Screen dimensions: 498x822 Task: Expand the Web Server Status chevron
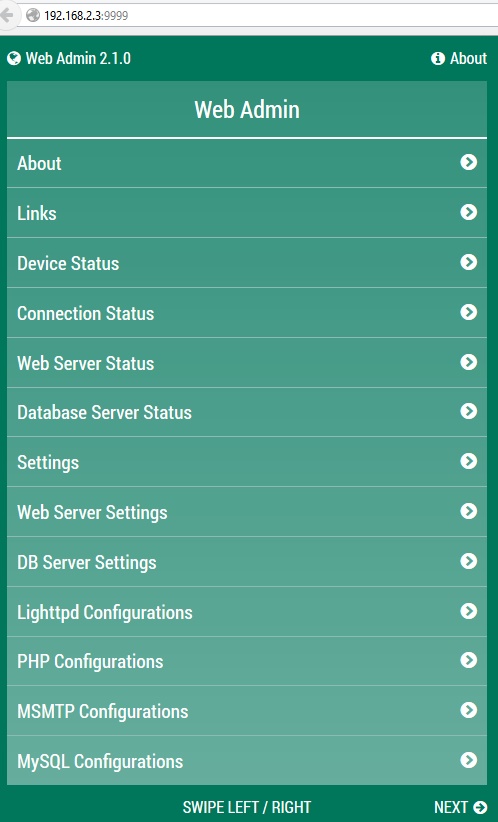point(469,362)
